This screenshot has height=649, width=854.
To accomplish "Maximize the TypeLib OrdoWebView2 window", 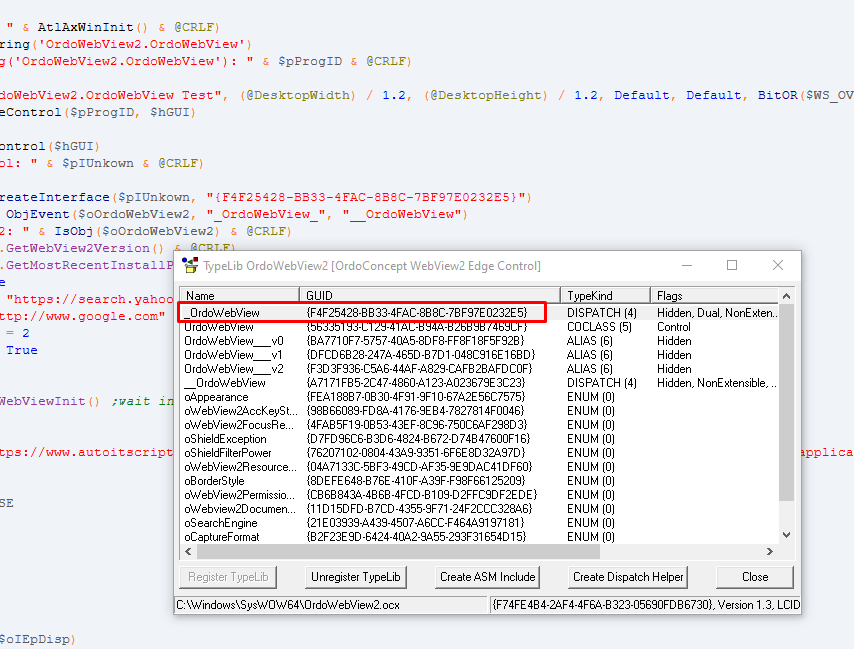I will click(x=732, y=265).
